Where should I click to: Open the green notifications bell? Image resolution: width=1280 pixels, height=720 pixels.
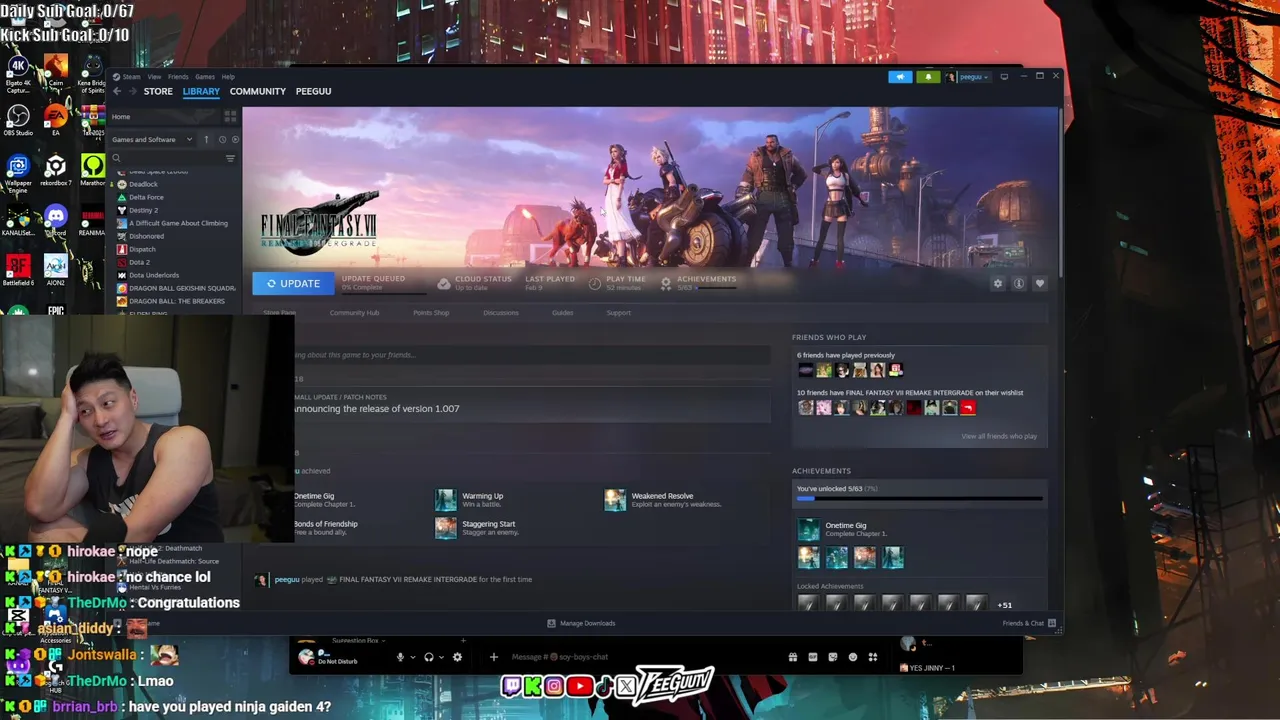point(928,77)
